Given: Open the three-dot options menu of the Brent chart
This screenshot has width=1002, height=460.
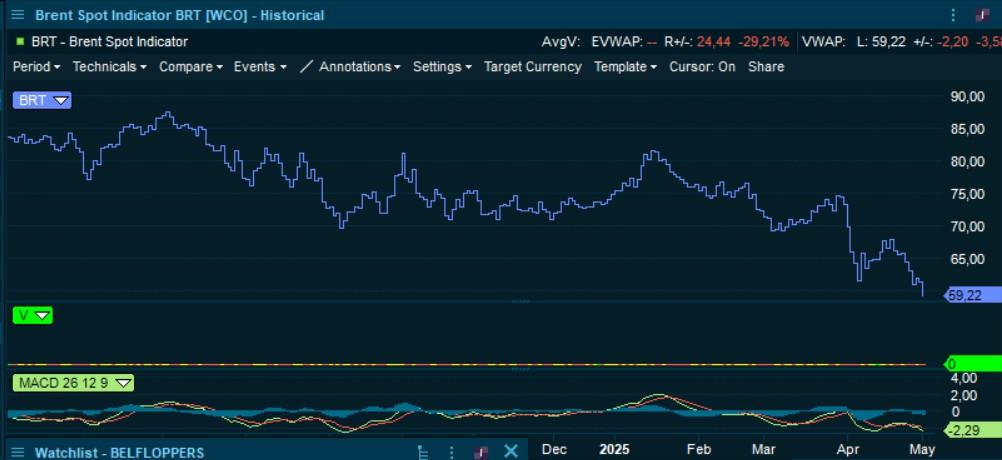Looking at the screenshot, I should click(953, 15).
